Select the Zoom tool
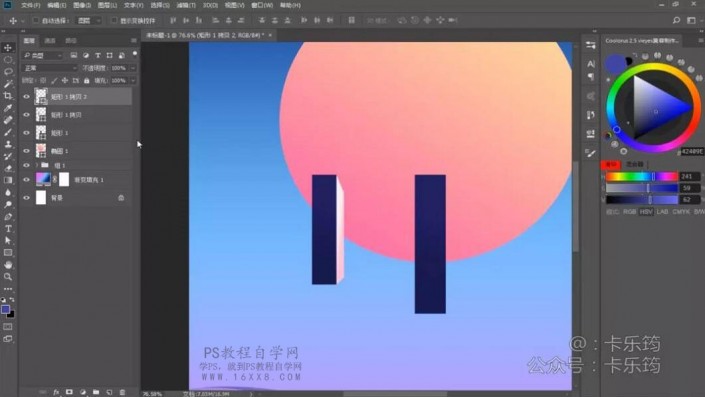 coord(8,277)
